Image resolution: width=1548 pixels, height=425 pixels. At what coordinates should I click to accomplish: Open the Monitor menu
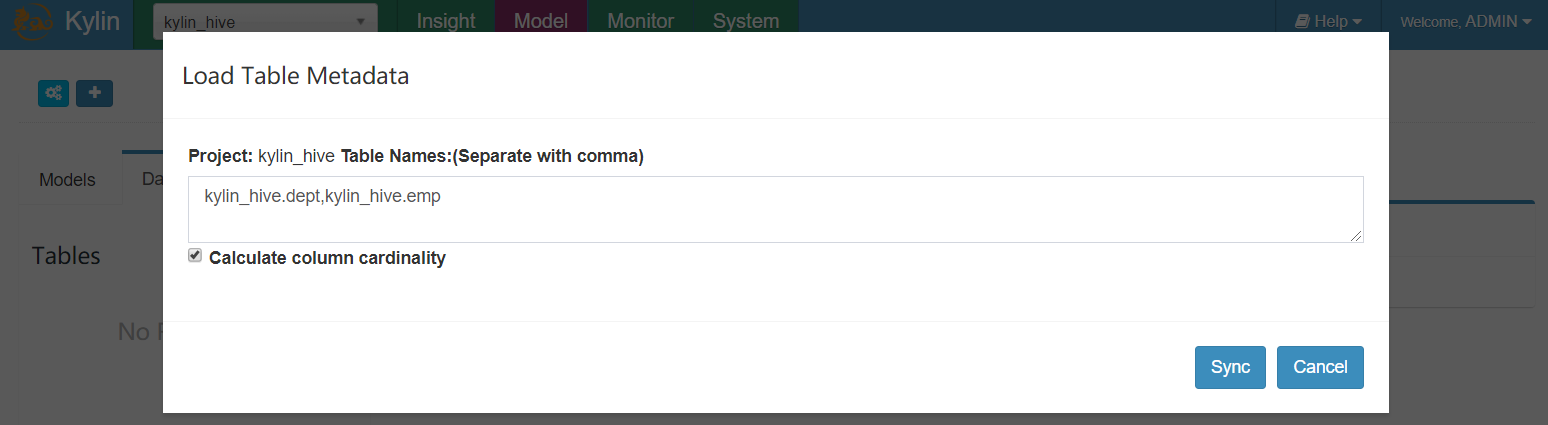coord(641,21)
